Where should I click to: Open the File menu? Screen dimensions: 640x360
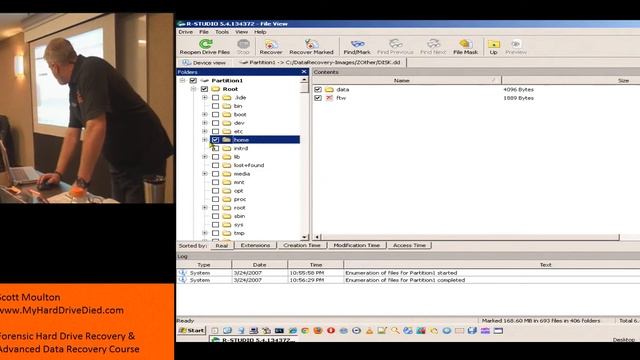[x=204, y=32]
